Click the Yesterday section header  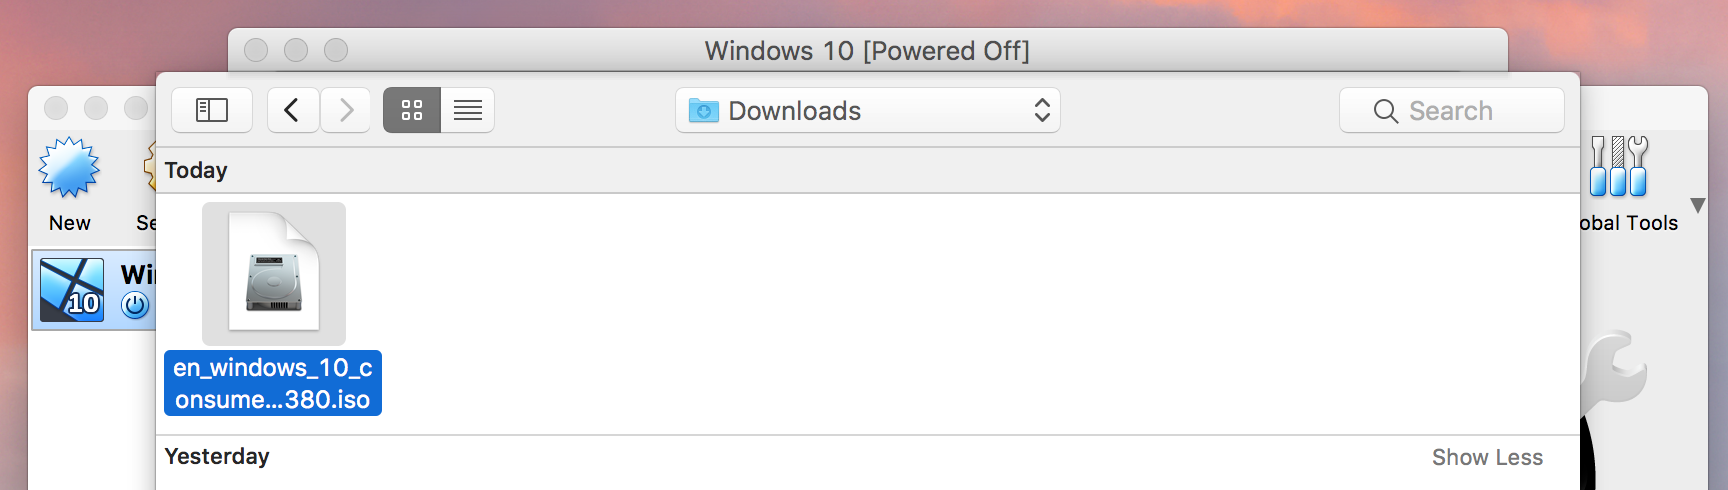point(217,456)
